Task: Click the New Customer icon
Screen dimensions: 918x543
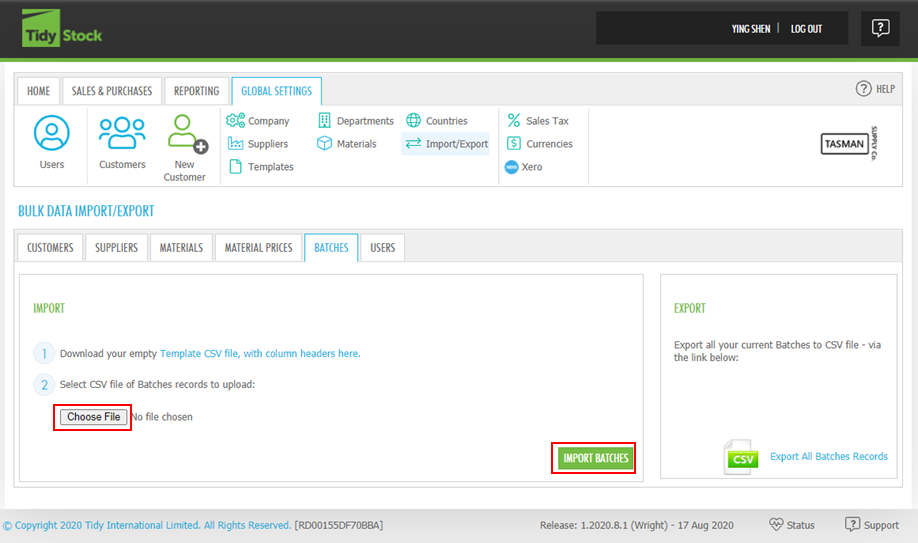Action: pos(185,134)
